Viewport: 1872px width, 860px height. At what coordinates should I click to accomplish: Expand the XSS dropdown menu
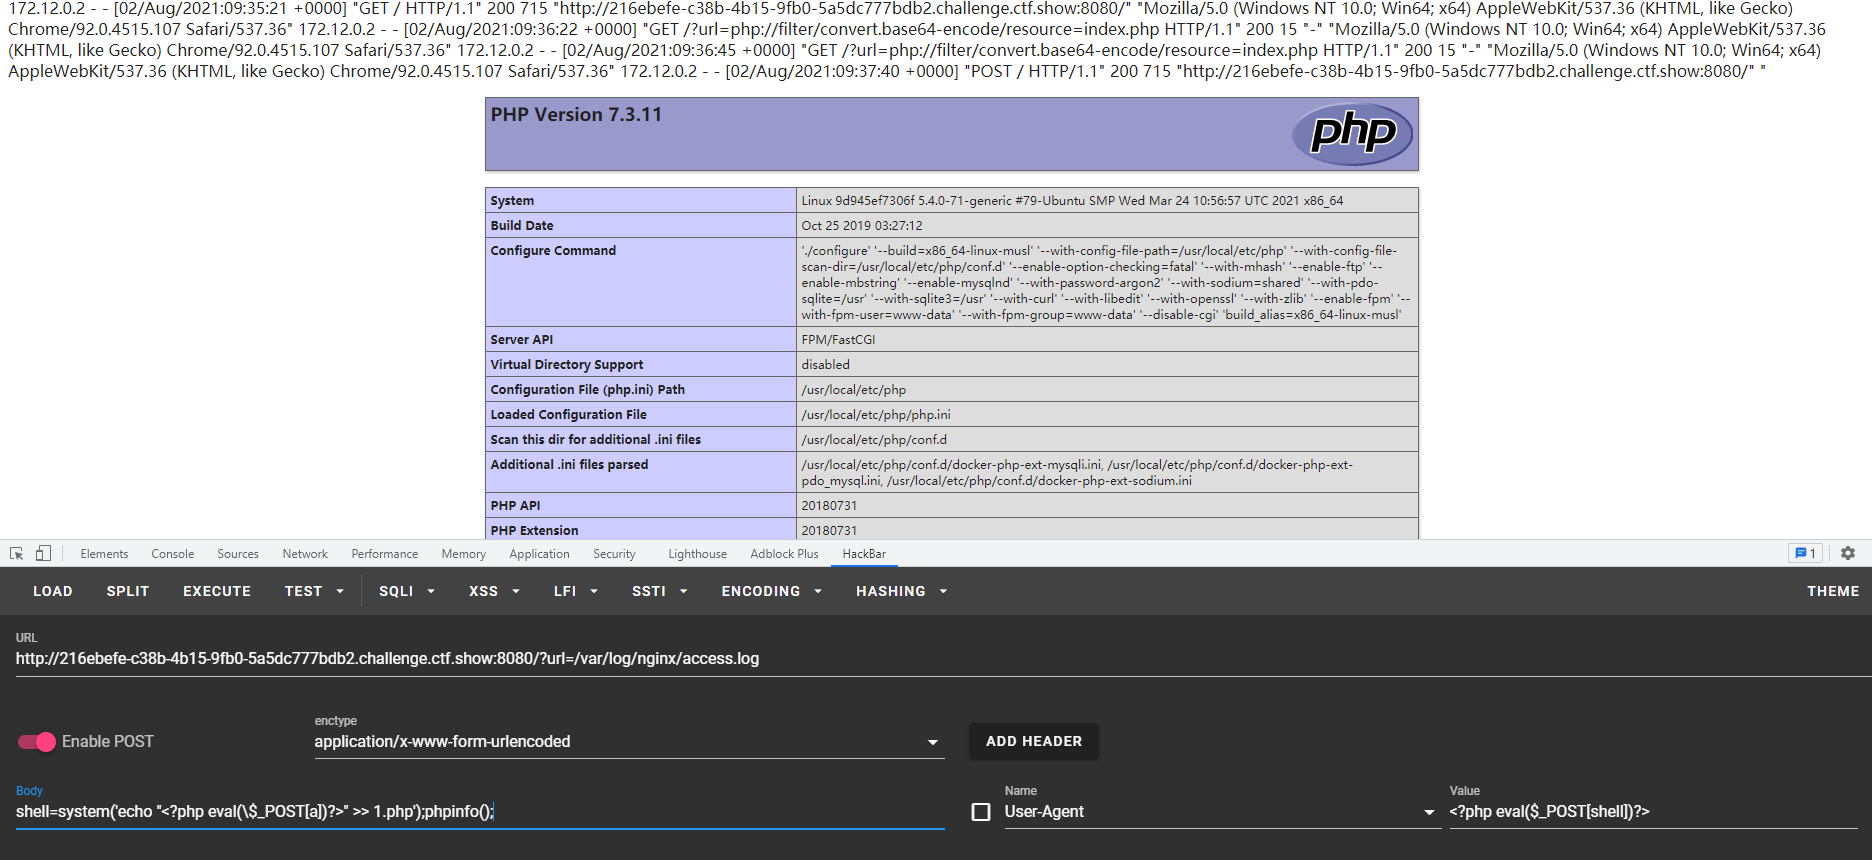[494, 591]
